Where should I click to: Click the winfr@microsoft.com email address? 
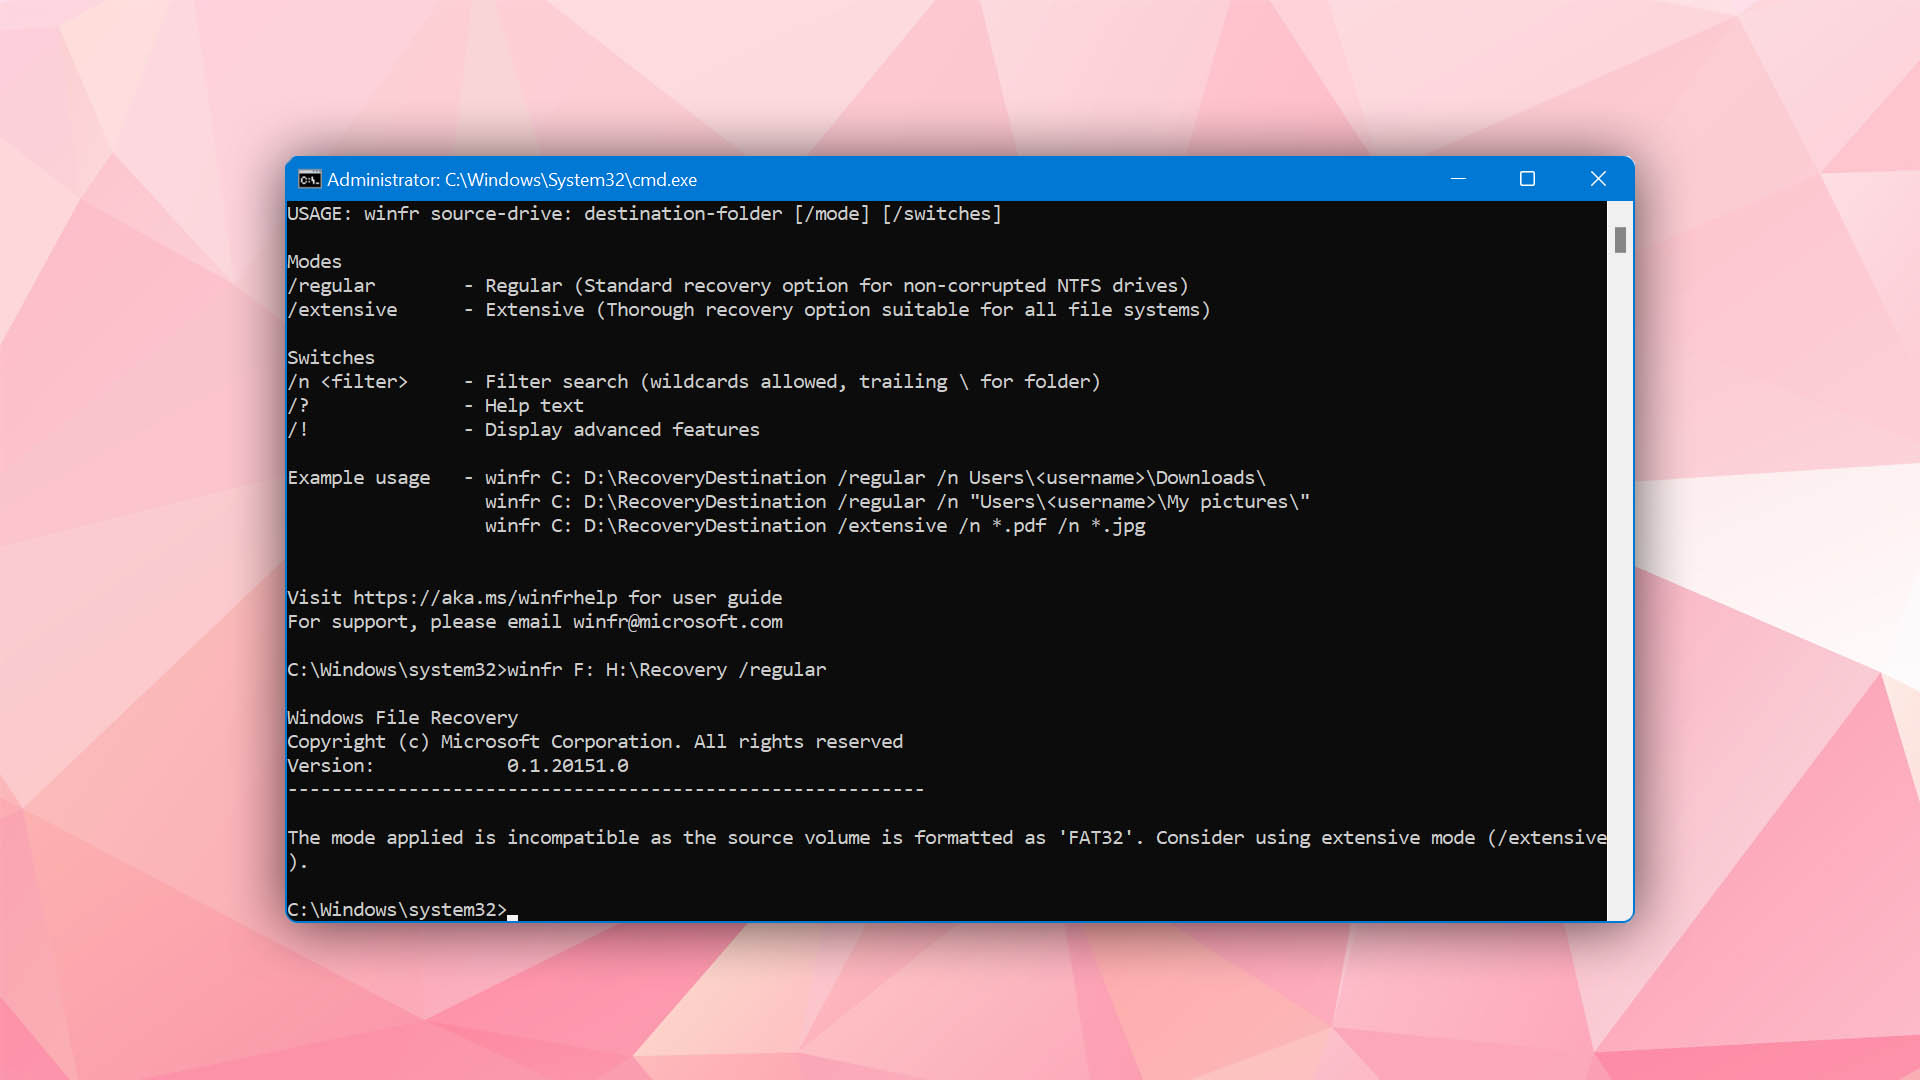tap(677, 622)
